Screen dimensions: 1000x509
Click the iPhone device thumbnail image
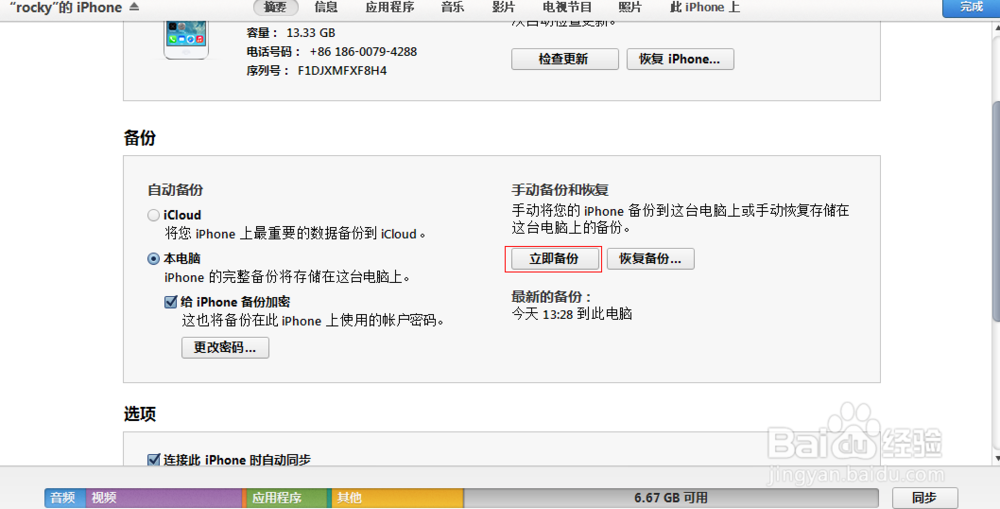point(186,40)
